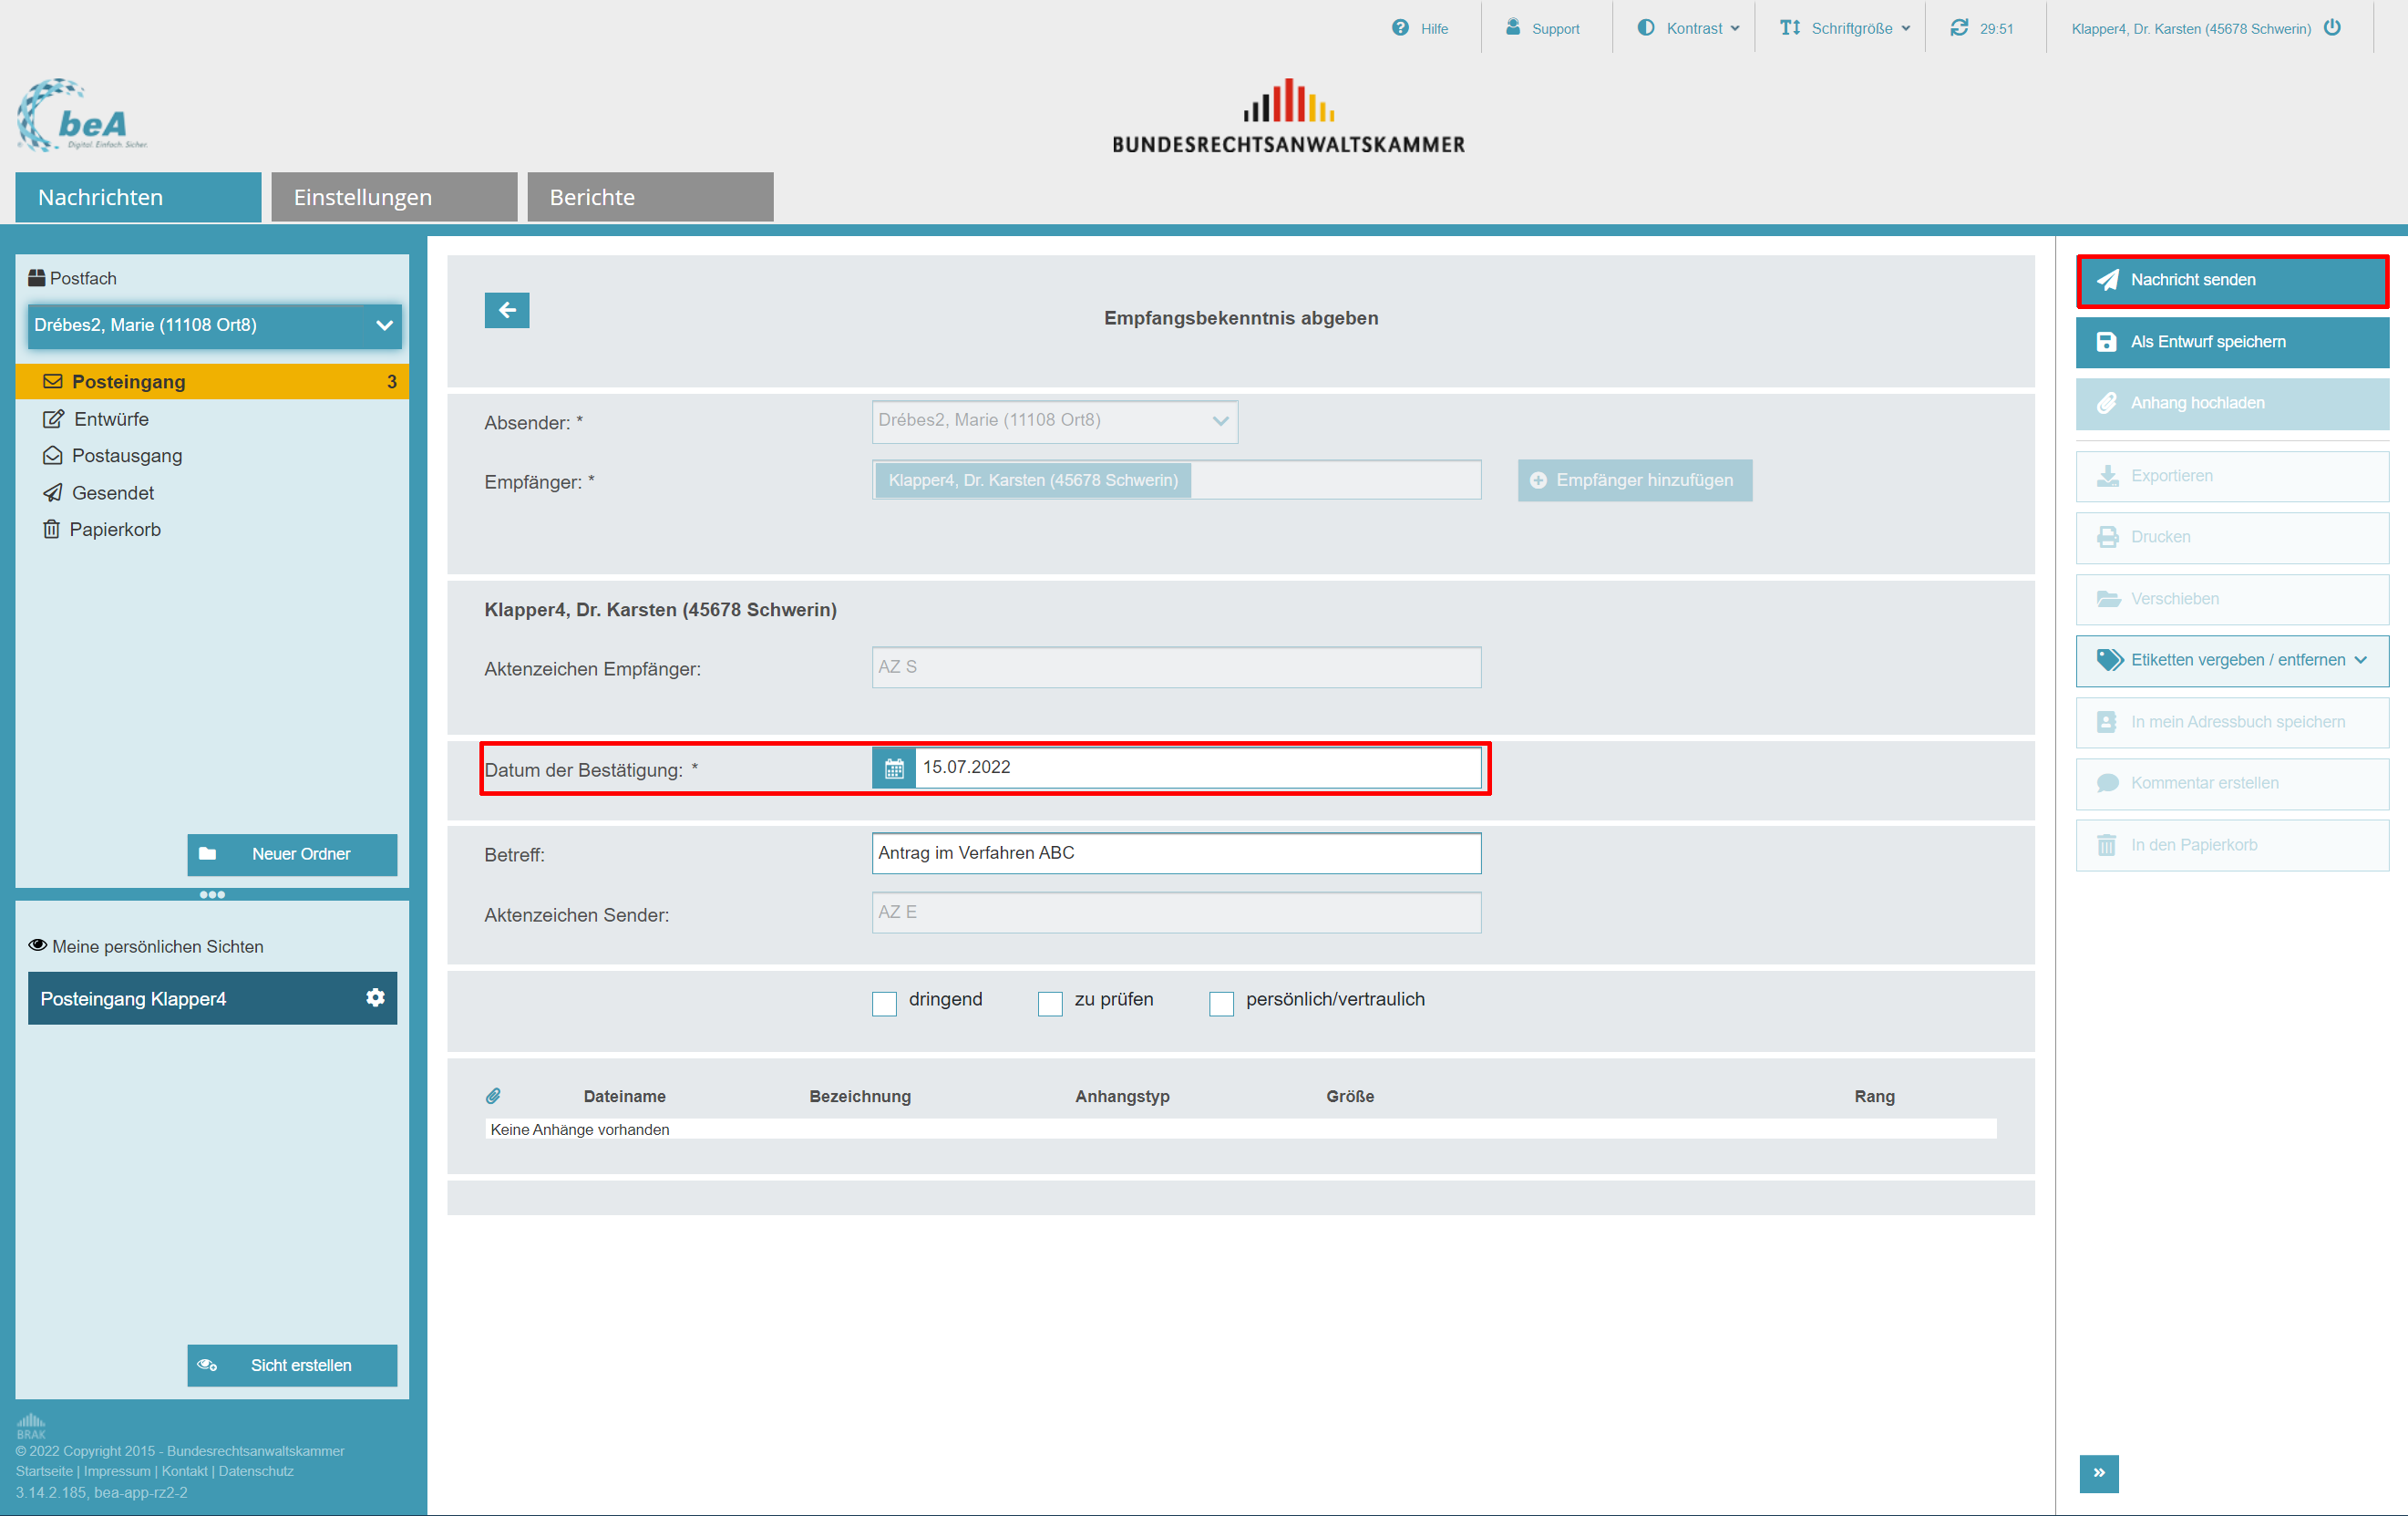Open the Berichte tab

(x=650, y=197)
